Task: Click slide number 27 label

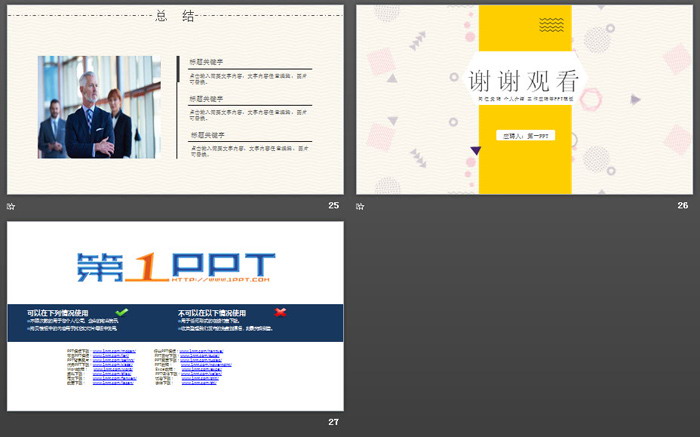Action: point(333,422)
